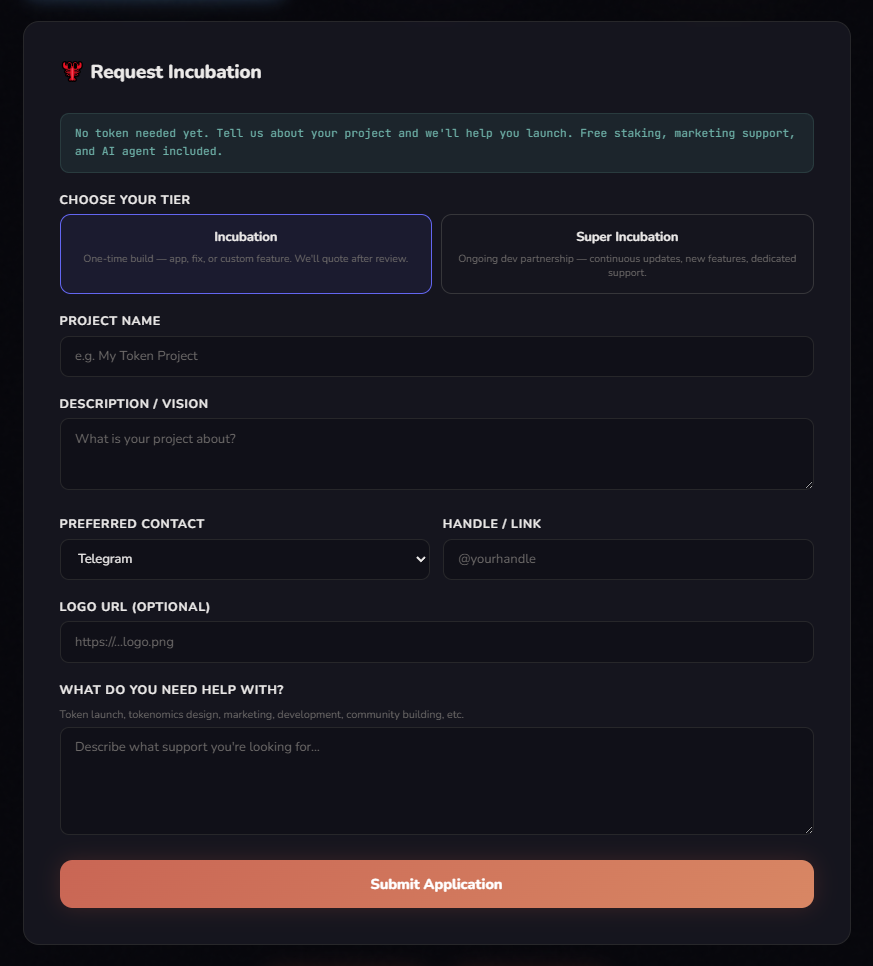Click the 'PROJECT NAME' field label
Image resolution: width=873 pixels, height=966 pixels.
coord(110,320)
